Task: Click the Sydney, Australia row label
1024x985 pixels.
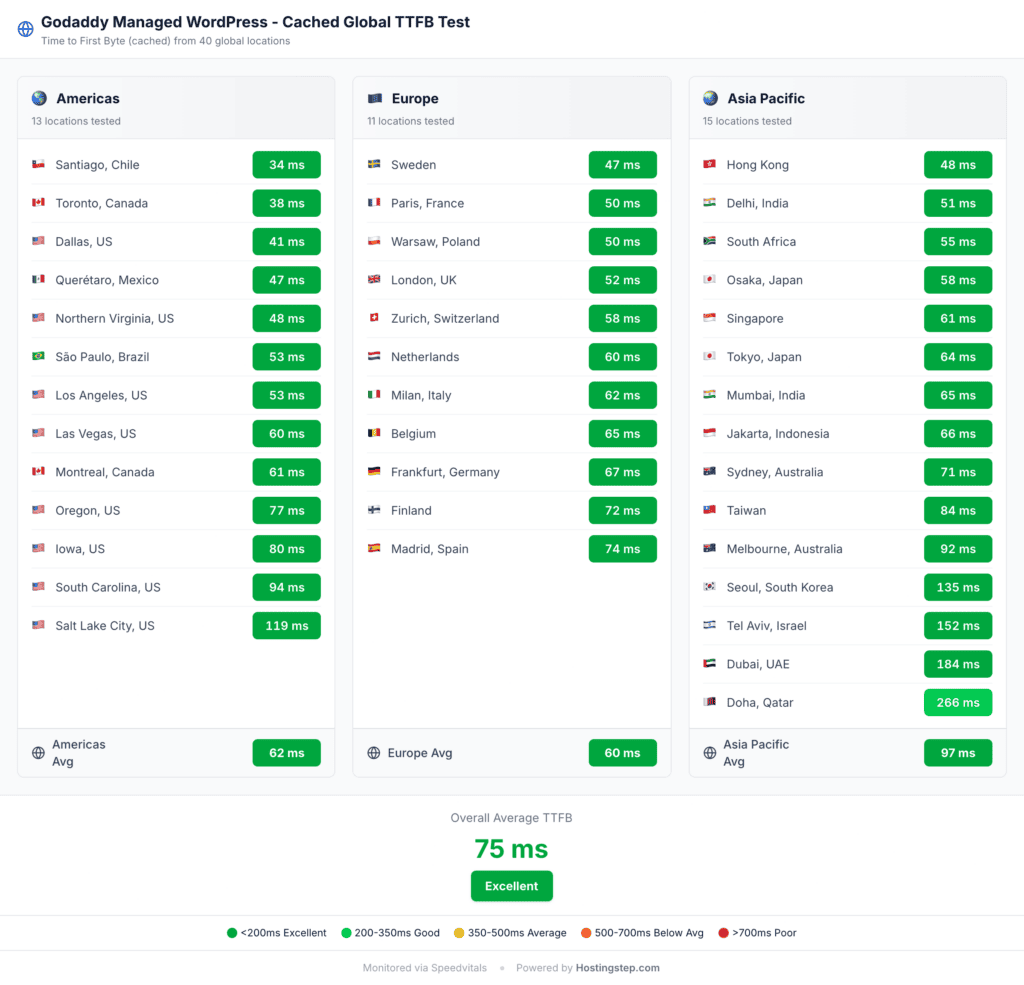Action: pos(775,472)
